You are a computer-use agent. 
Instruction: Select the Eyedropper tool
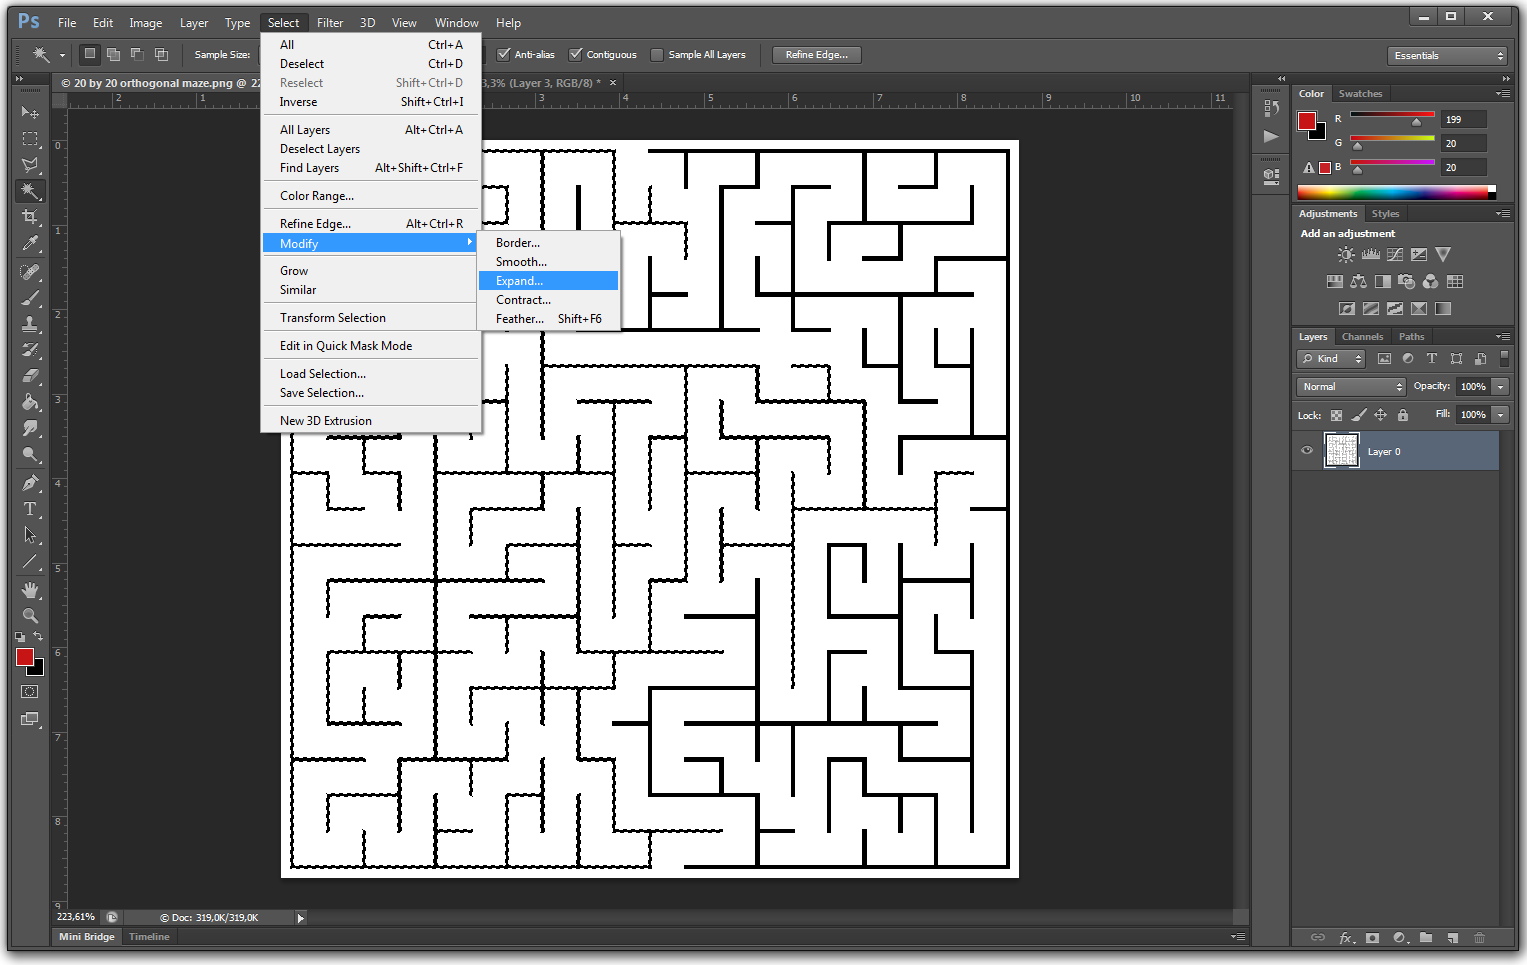30,243
